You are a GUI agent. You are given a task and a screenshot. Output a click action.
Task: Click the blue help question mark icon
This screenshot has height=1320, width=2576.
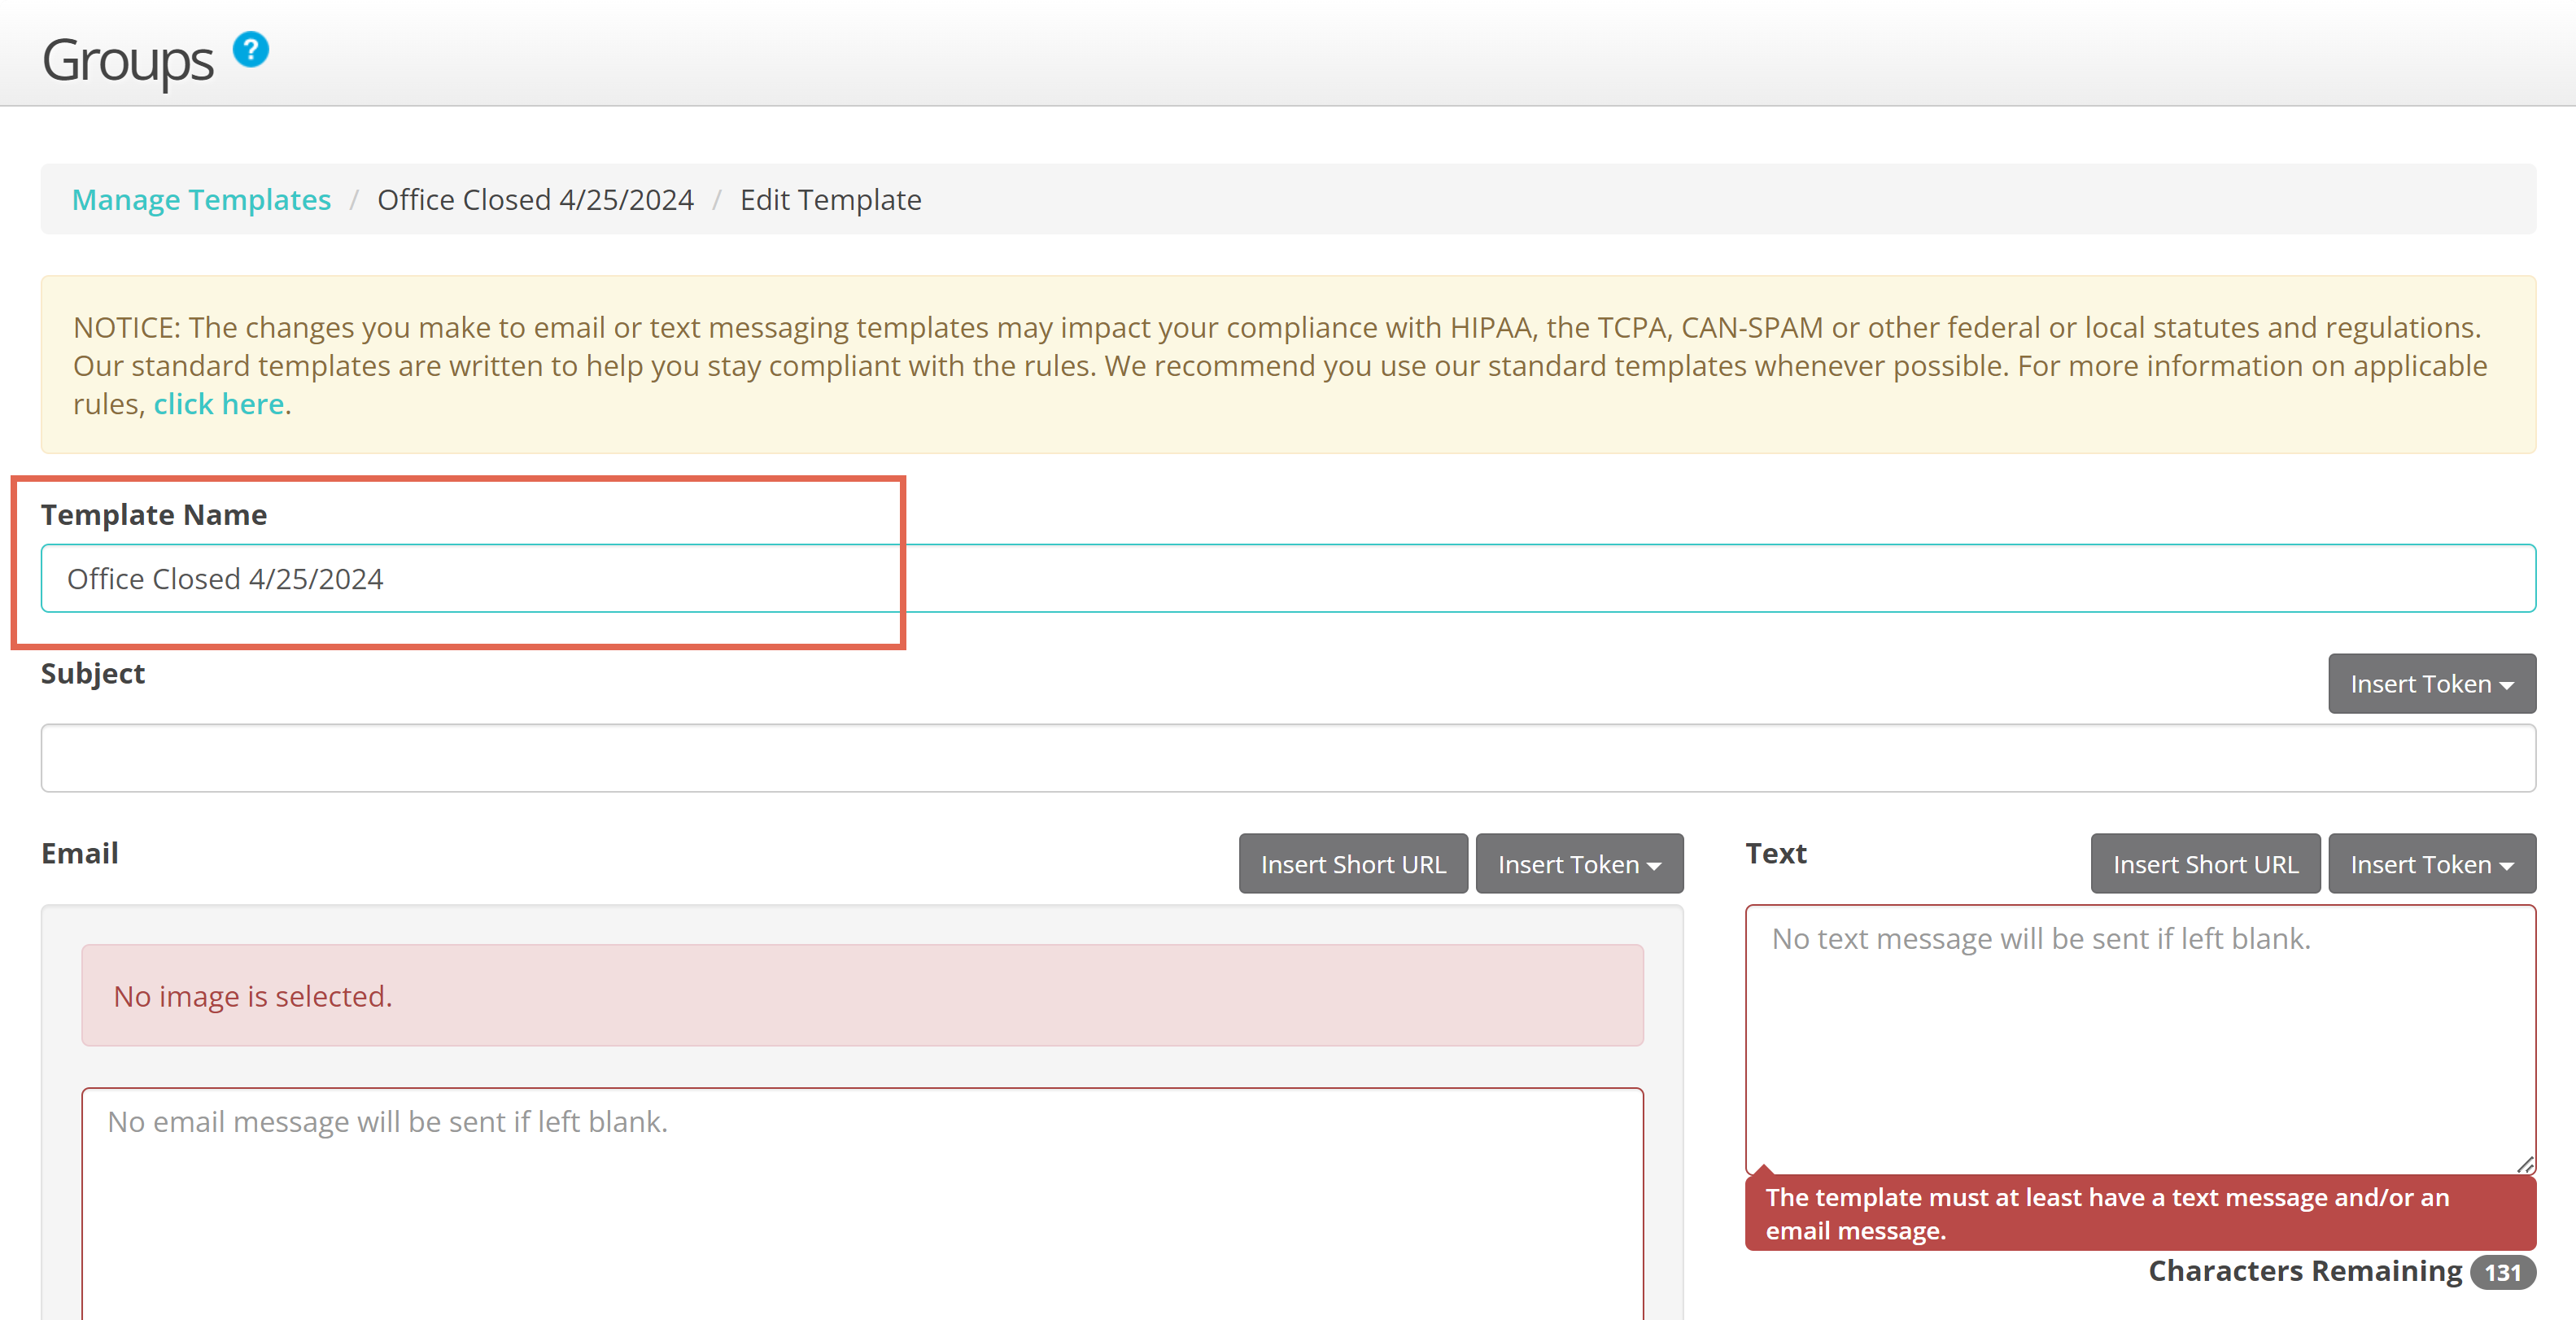(x=251, y=49)
